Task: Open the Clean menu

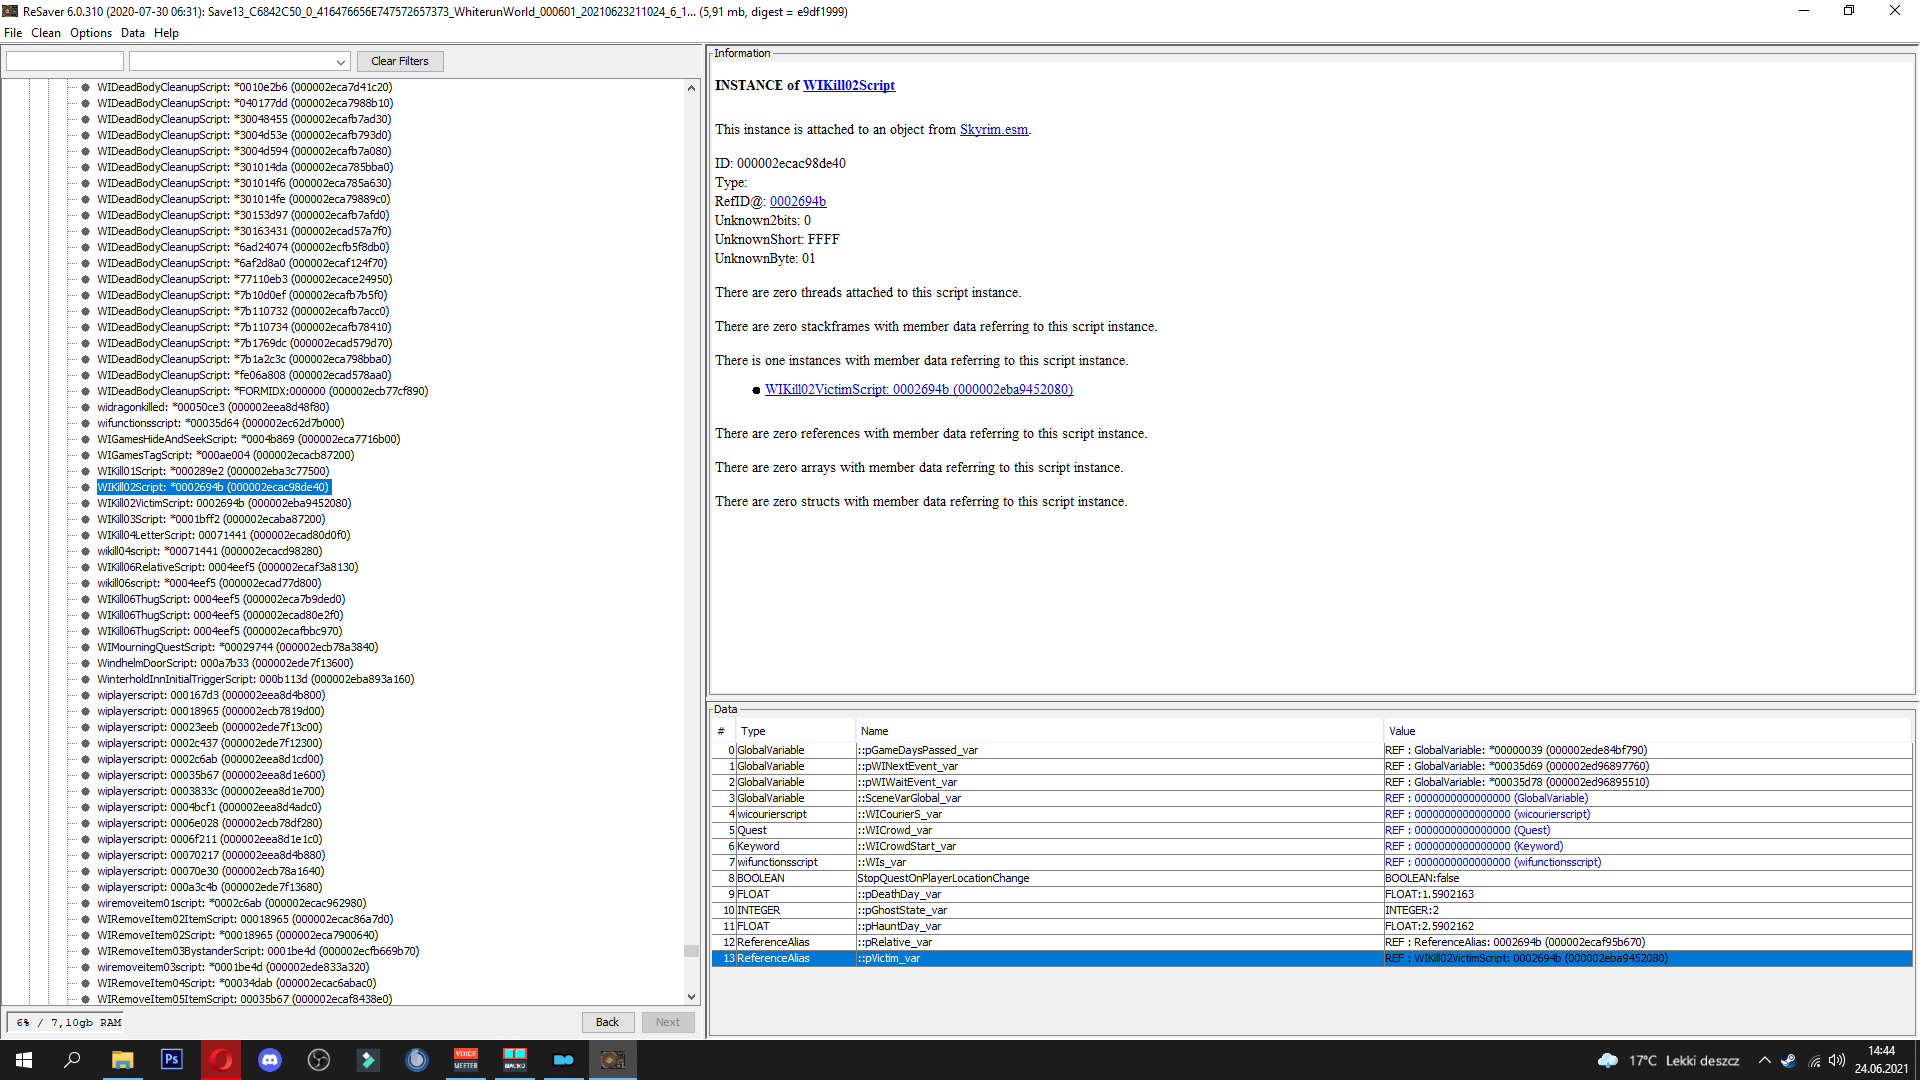Action: tap(46, 33)
